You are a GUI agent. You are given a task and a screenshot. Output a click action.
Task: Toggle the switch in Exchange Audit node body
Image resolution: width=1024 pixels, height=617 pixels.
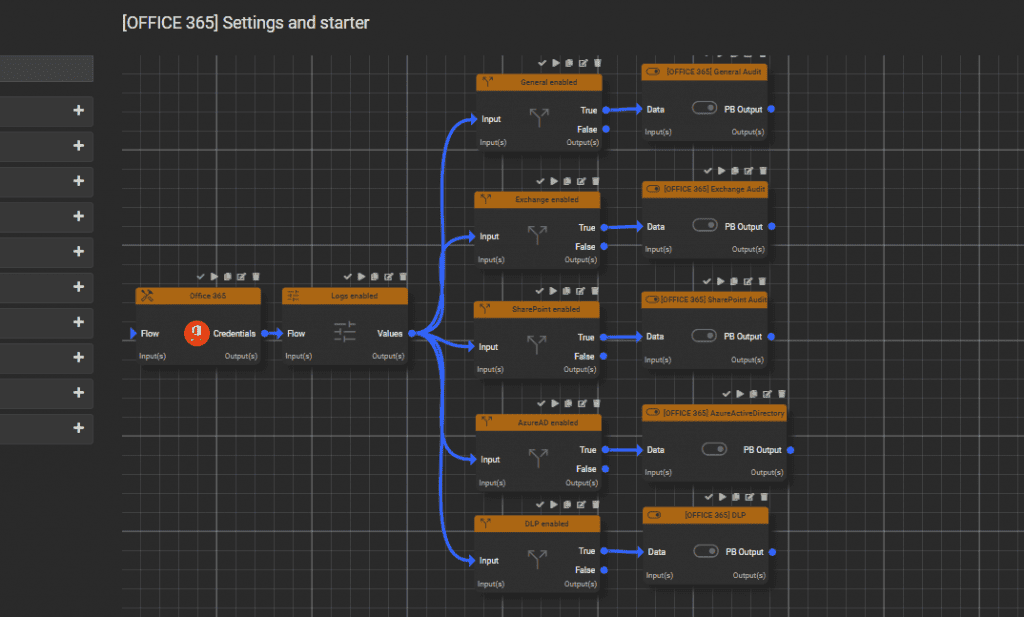705,225
